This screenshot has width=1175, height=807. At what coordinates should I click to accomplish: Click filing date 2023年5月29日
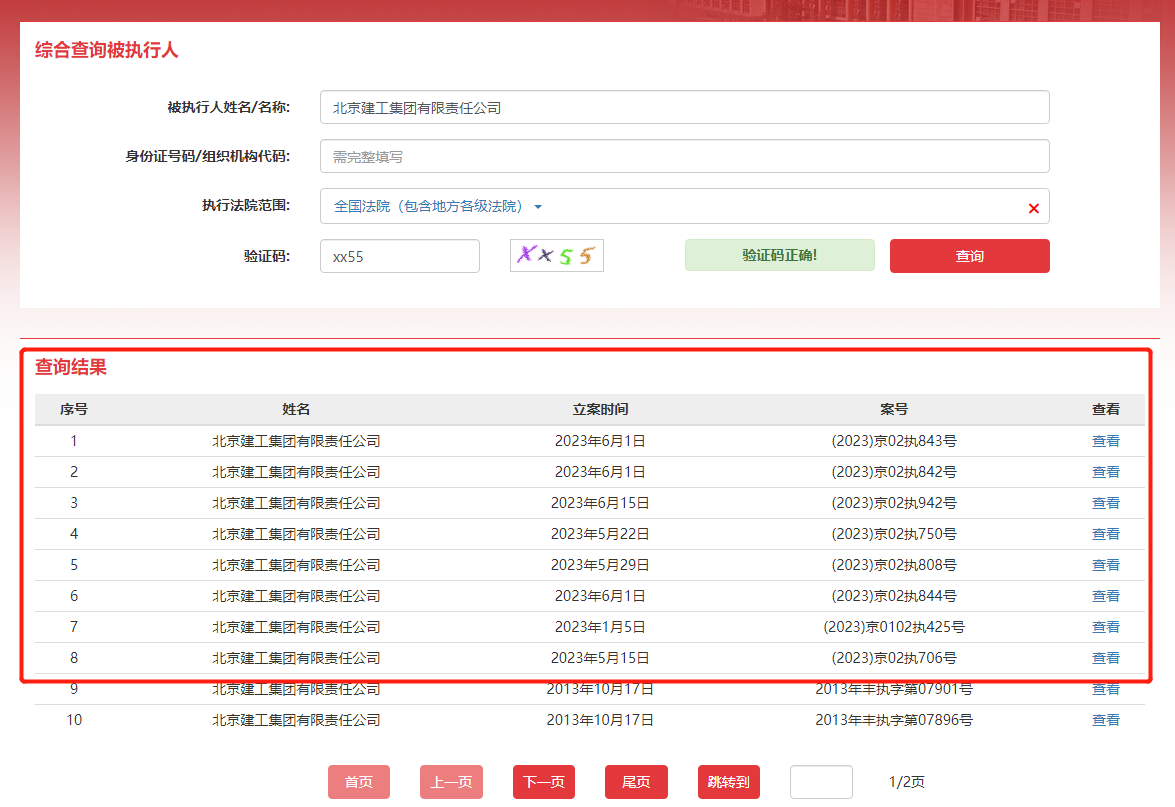[600, 565]
